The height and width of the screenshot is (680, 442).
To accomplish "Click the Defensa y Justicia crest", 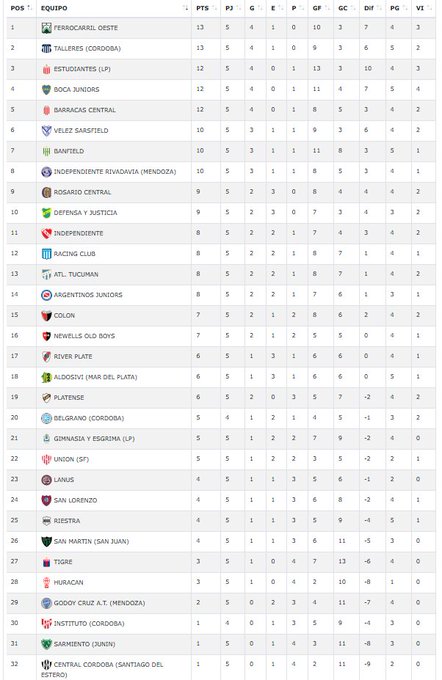I will pos(46,213).
